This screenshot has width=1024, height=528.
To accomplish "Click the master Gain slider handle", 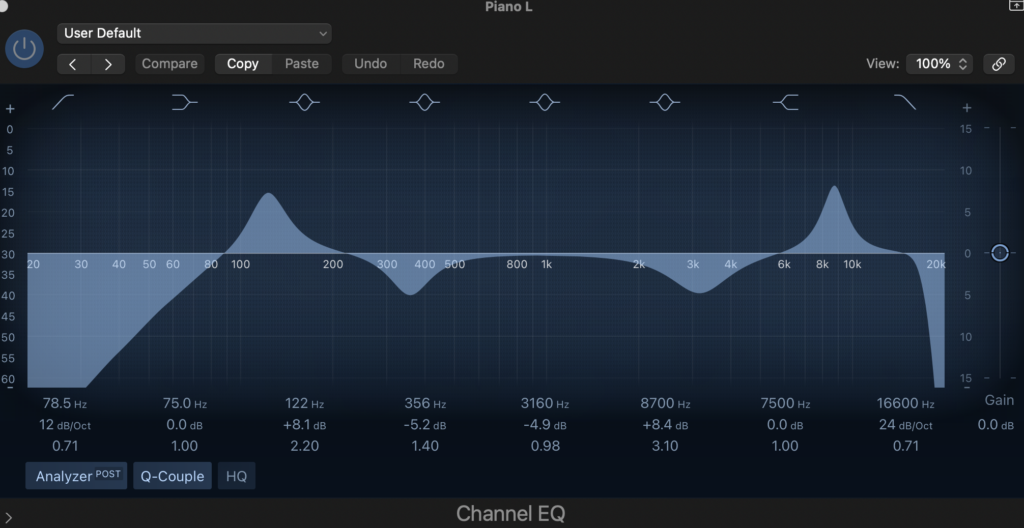I will click(x=999, y=253).
